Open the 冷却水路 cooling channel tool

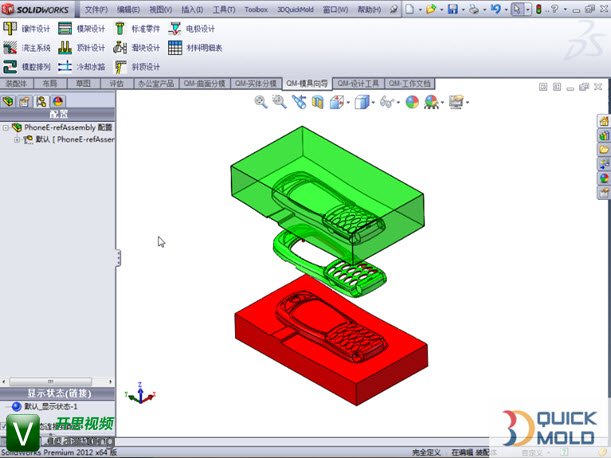(81, 67)
